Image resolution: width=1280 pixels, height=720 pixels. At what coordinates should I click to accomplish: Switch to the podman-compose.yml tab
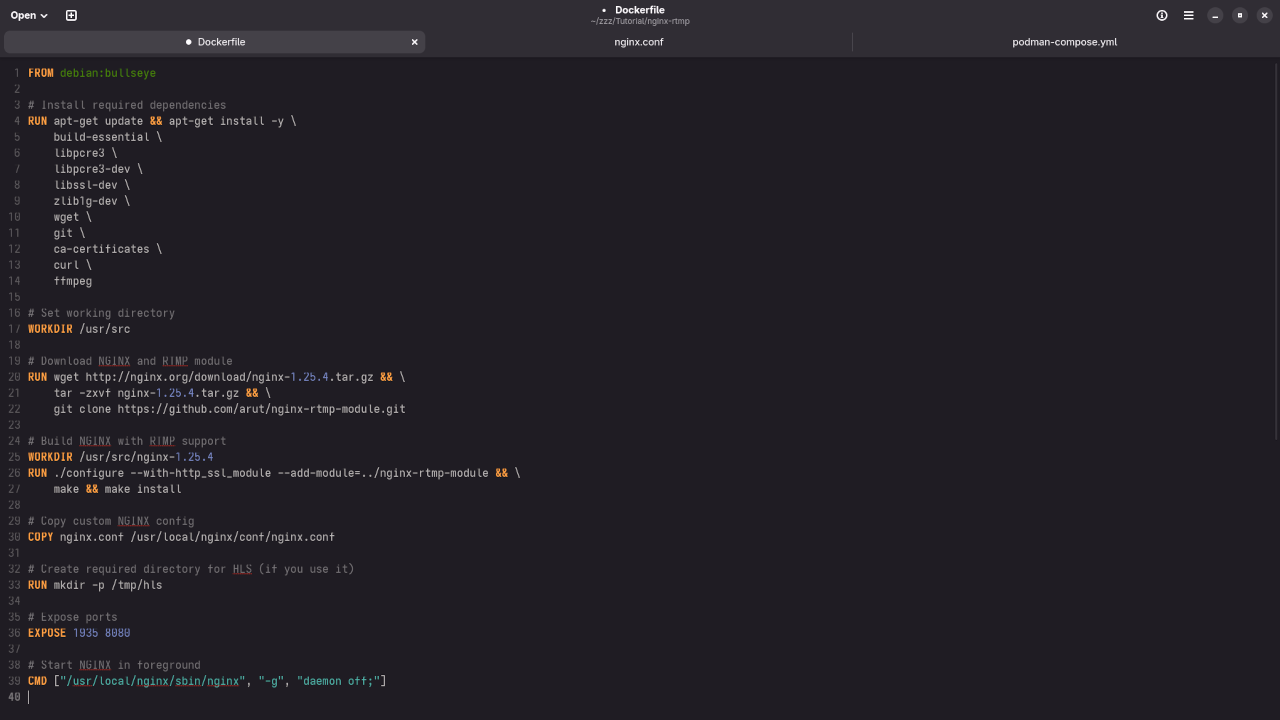click(x=1064, y=42)
